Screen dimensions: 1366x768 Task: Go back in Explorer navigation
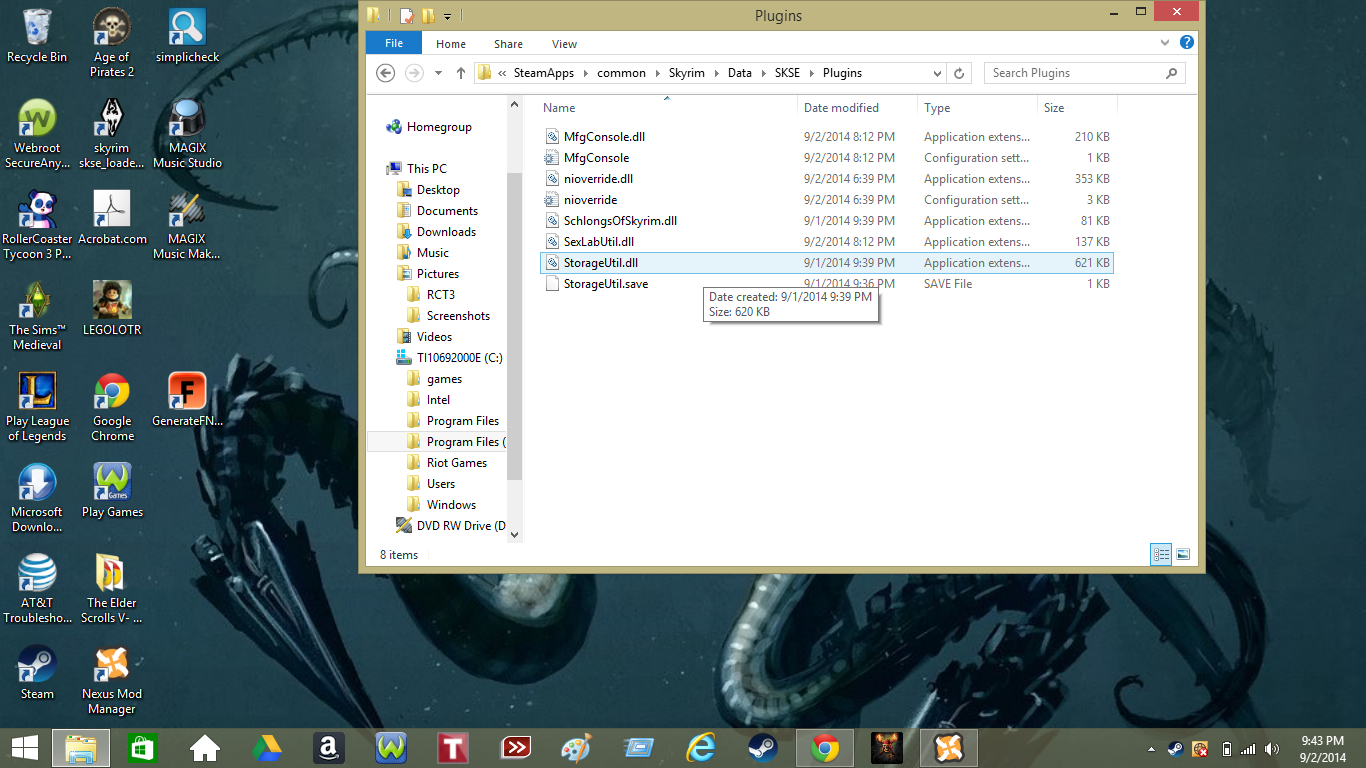click(386, 73)
